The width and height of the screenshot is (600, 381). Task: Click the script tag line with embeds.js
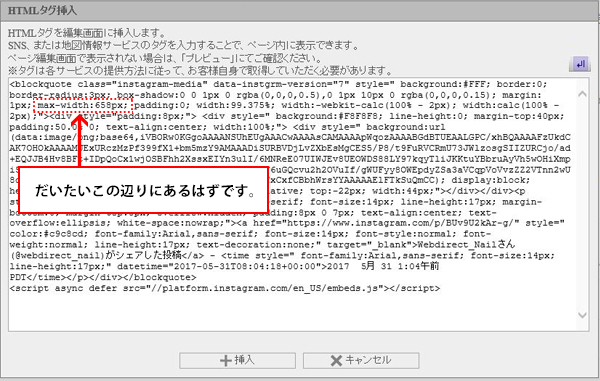click(225, 288)
